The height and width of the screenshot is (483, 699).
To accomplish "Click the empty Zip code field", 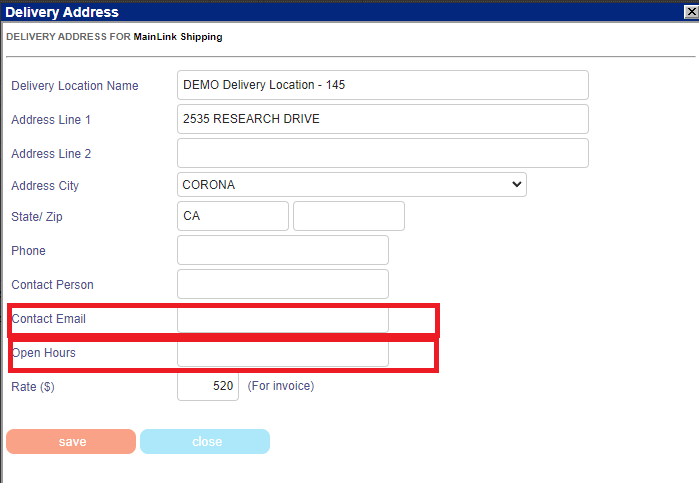I will 348,216.
